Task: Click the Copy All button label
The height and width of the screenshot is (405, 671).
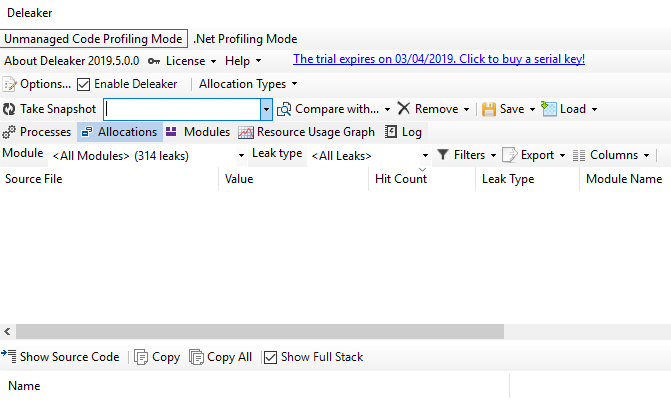Action: [x=229, y=357]
